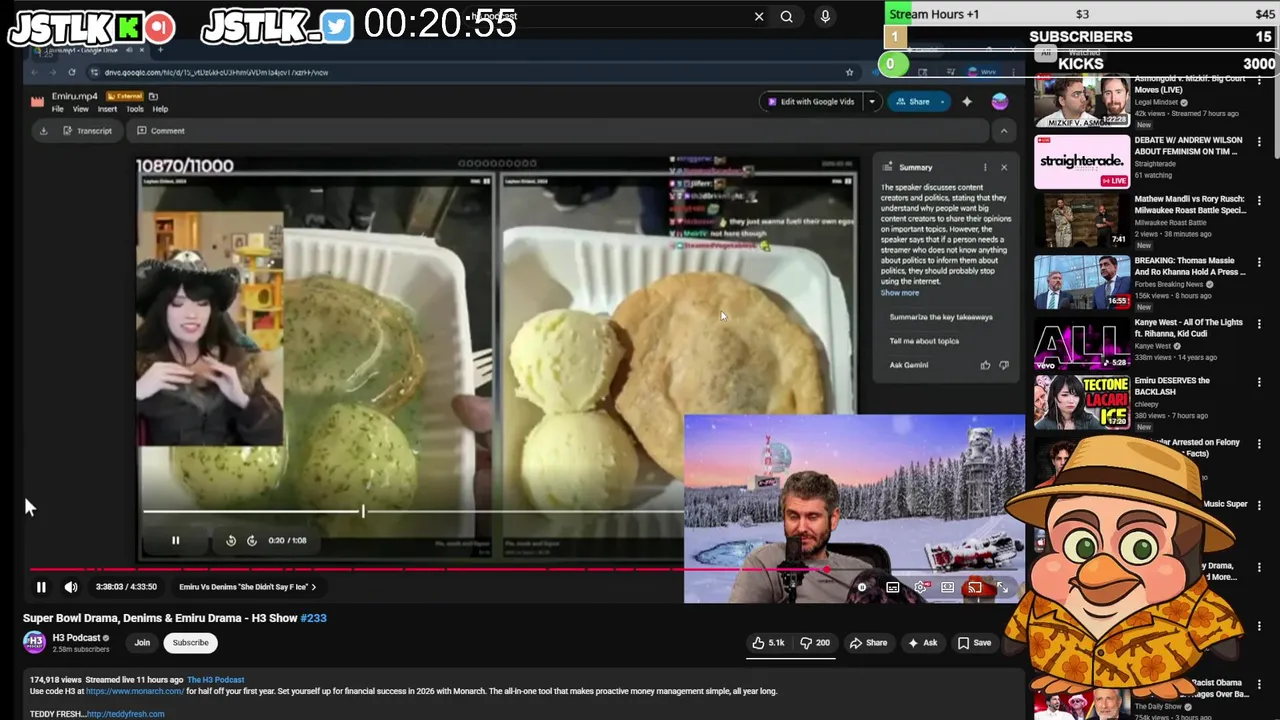Skip forward in the Emiru.mp4 clip
Viewport: 1280px width, 720px height.
(x=252, y=540)
